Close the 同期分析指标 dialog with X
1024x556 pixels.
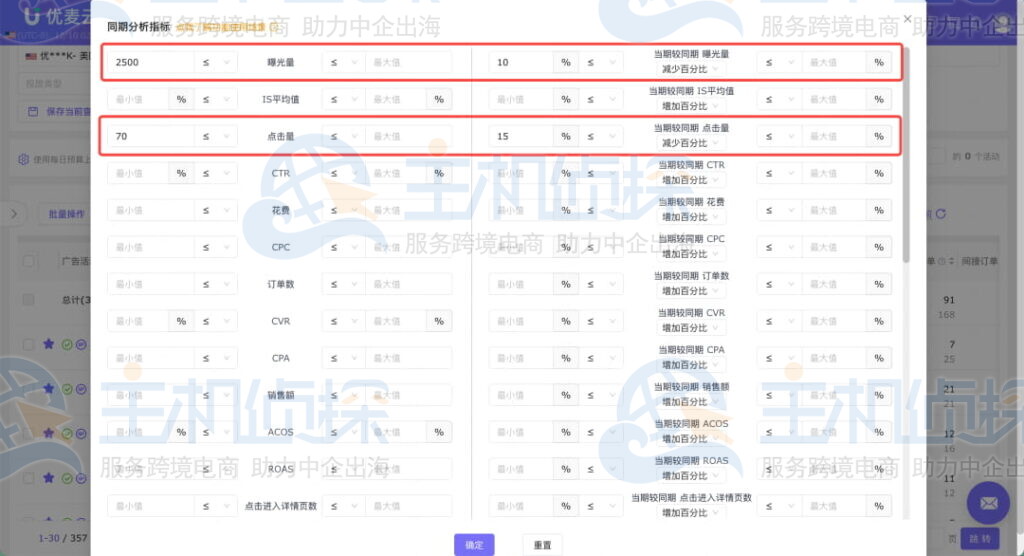(x=907, y=19)
